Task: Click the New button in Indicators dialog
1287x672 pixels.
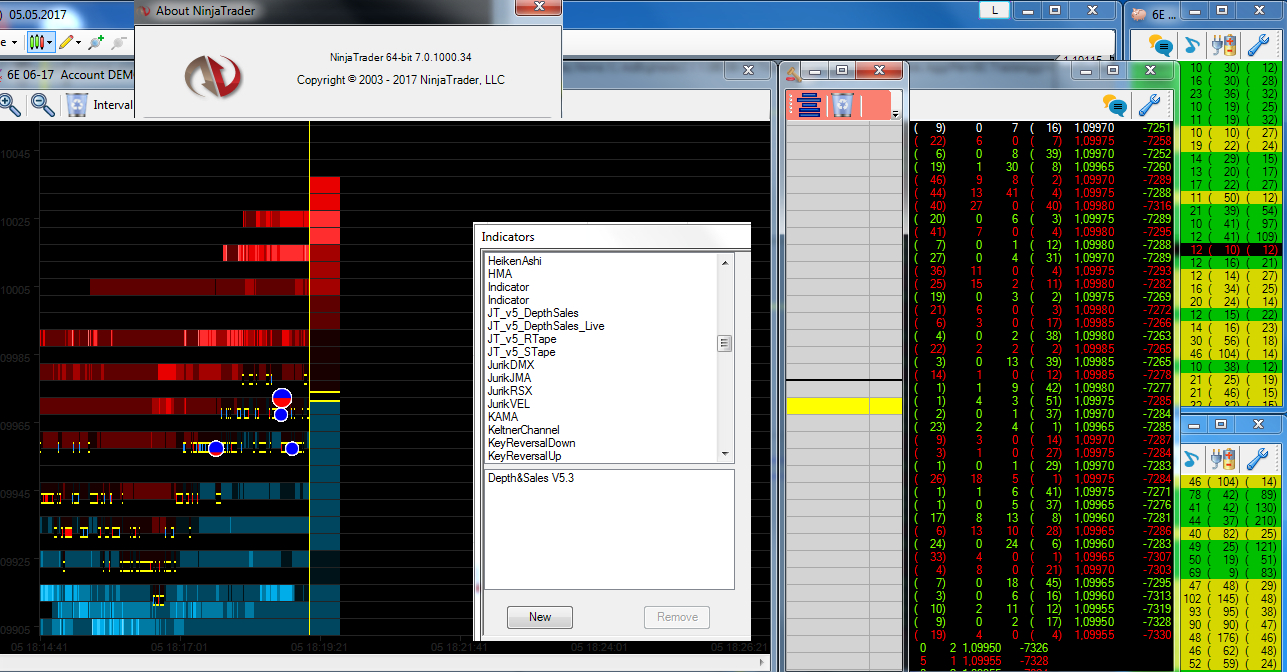Action: pos(539,617)
